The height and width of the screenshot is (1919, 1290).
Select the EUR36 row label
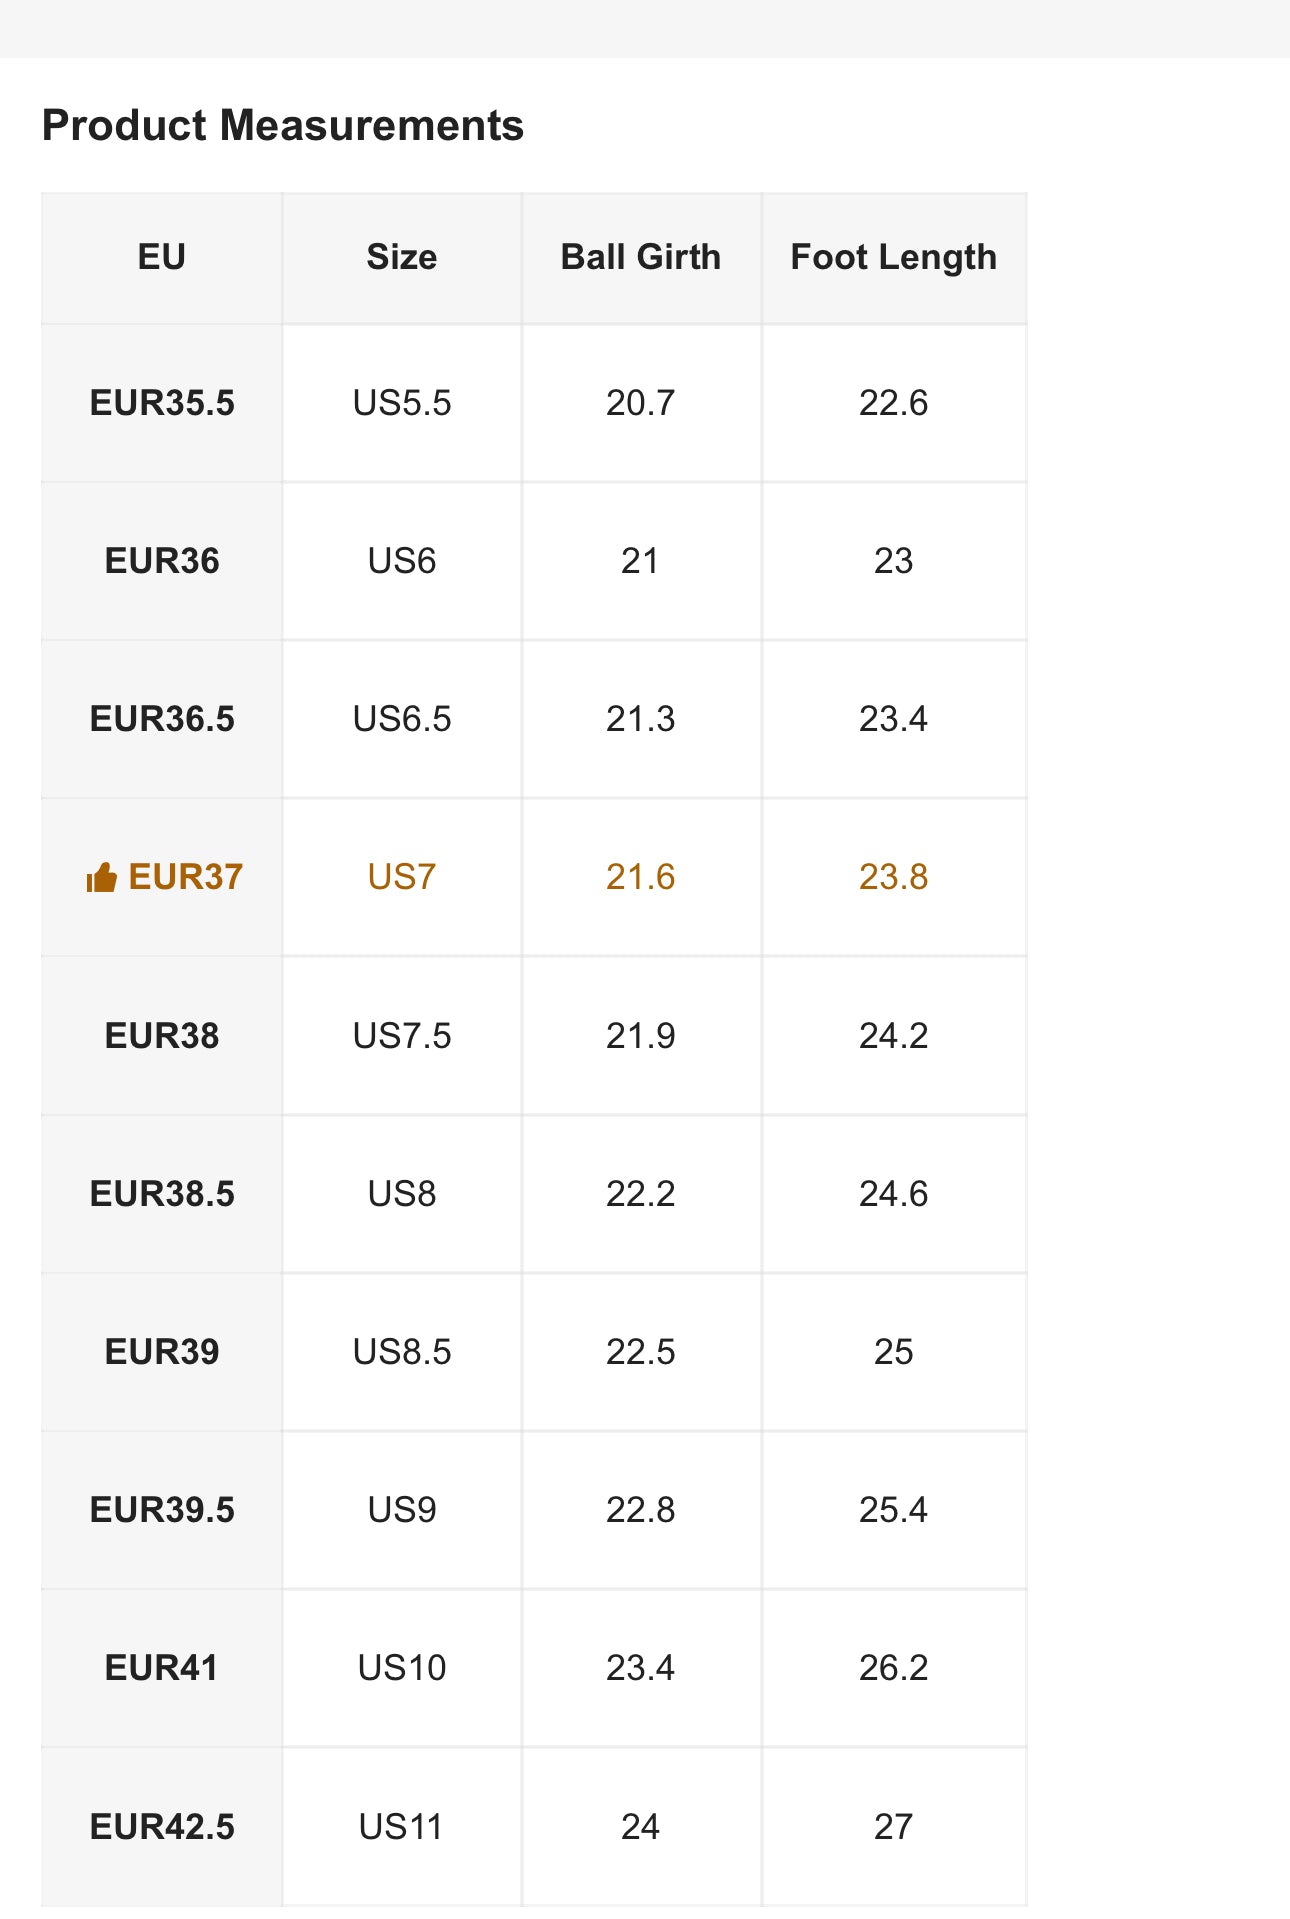coord(162,561)
